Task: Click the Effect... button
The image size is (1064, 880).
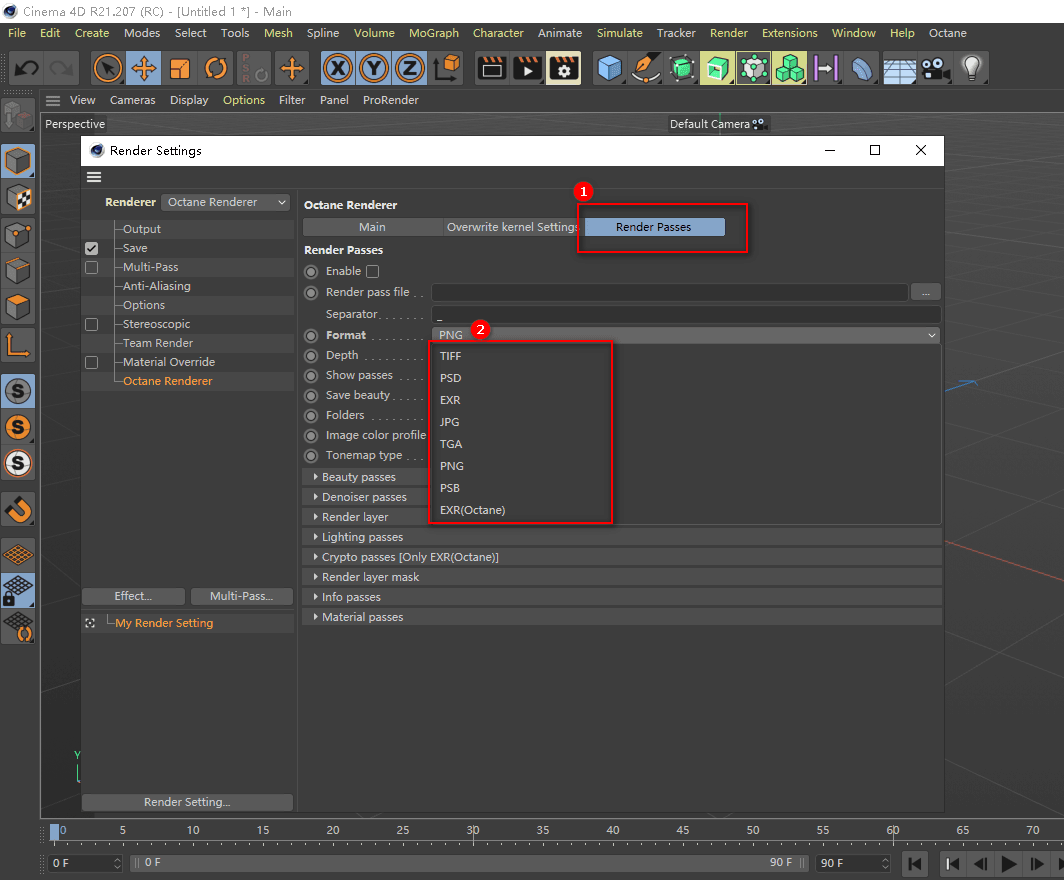Action: click(x=133, y=596)
